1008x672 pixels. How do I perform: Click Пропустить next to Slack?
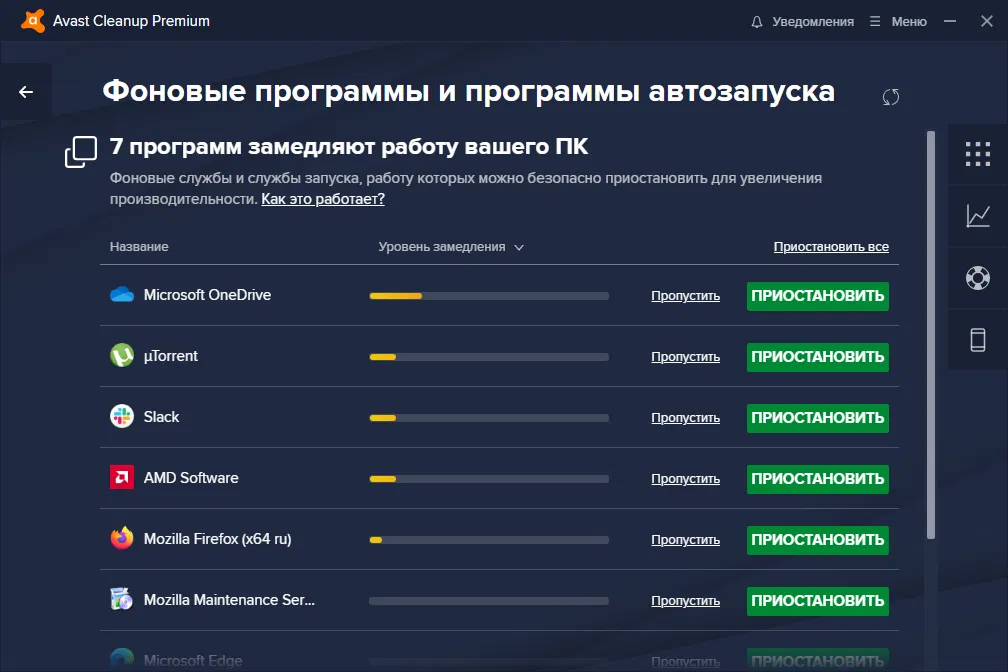point(685,417)
